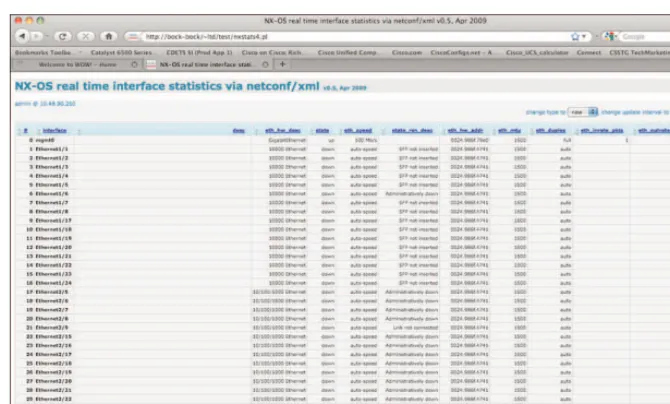
Task: Click the browser Forward arrow button
Action: coord(36,36)
